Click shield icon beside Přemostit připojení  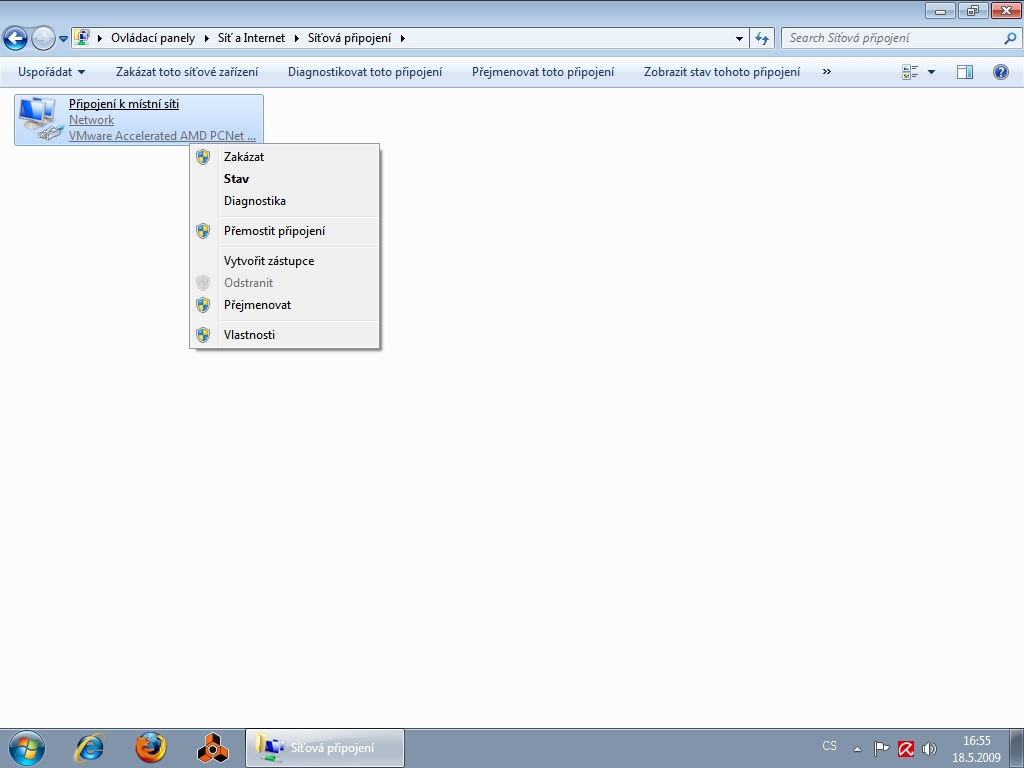[x=203, y=231]
